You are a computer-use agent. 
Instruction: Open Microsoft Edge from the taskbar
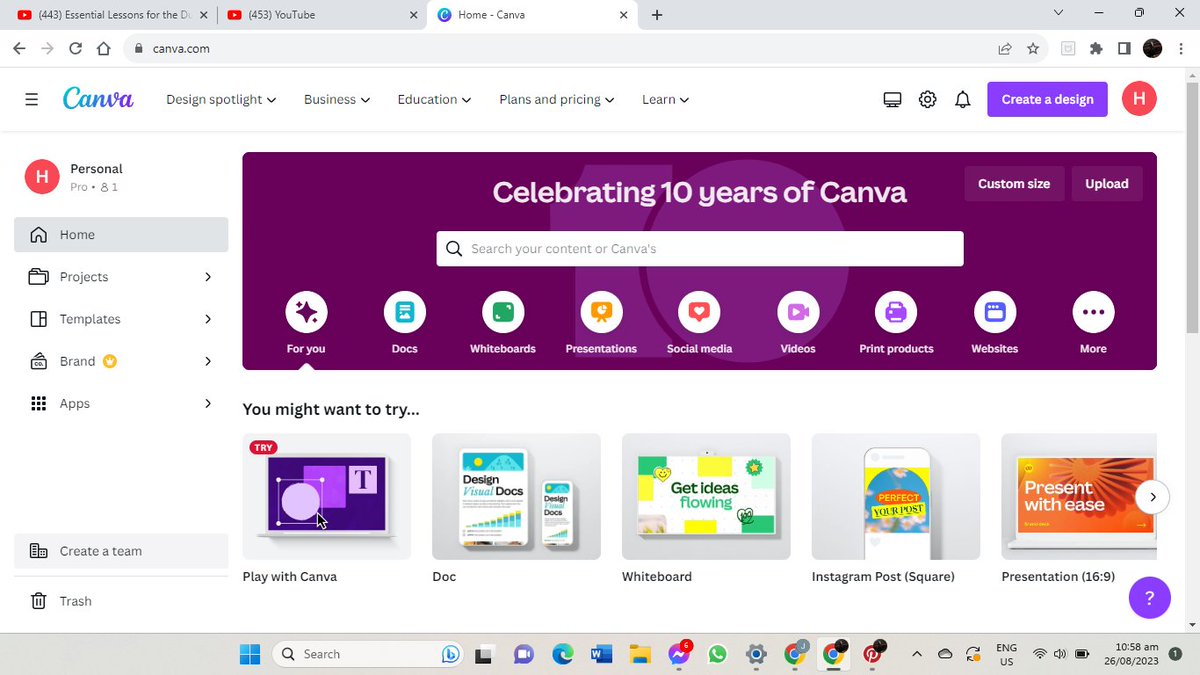click(x=563, y=654)
